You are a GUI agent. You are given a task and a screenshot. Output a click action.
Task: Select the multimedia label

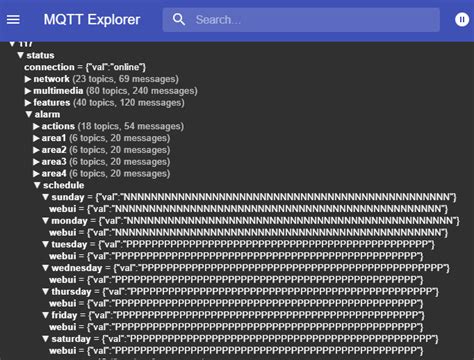tap(58, 91)
